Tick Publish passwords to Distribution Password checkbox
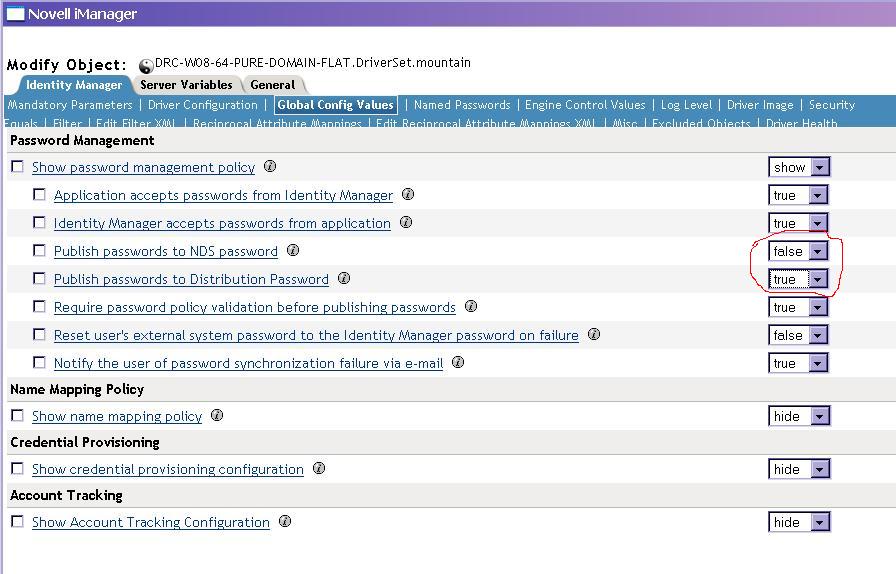 pyautogui.click(x=39, y=278)
